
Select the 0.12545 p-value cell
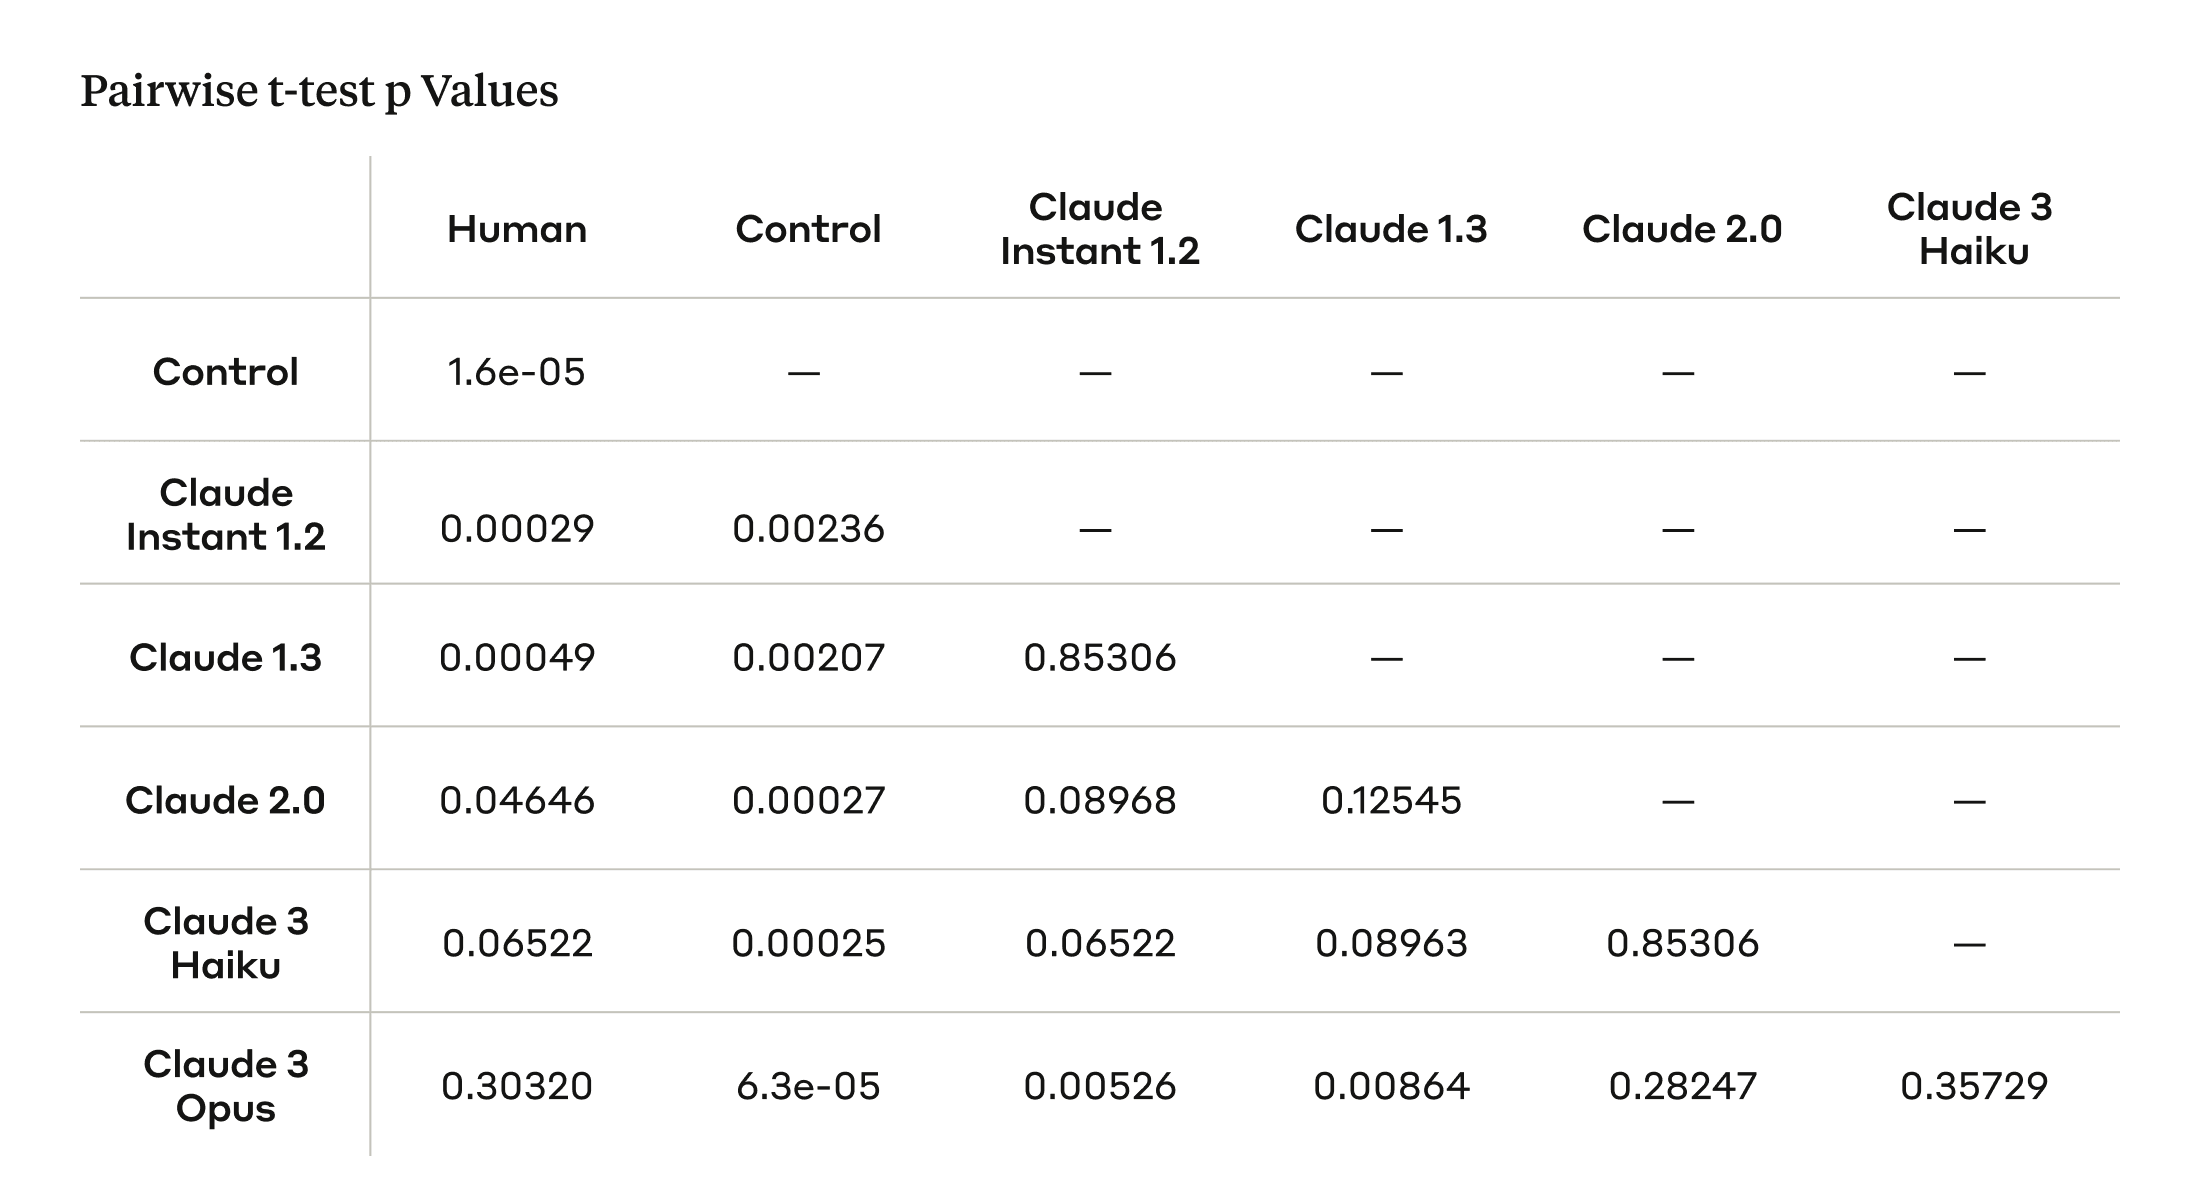coord(1391,800)
